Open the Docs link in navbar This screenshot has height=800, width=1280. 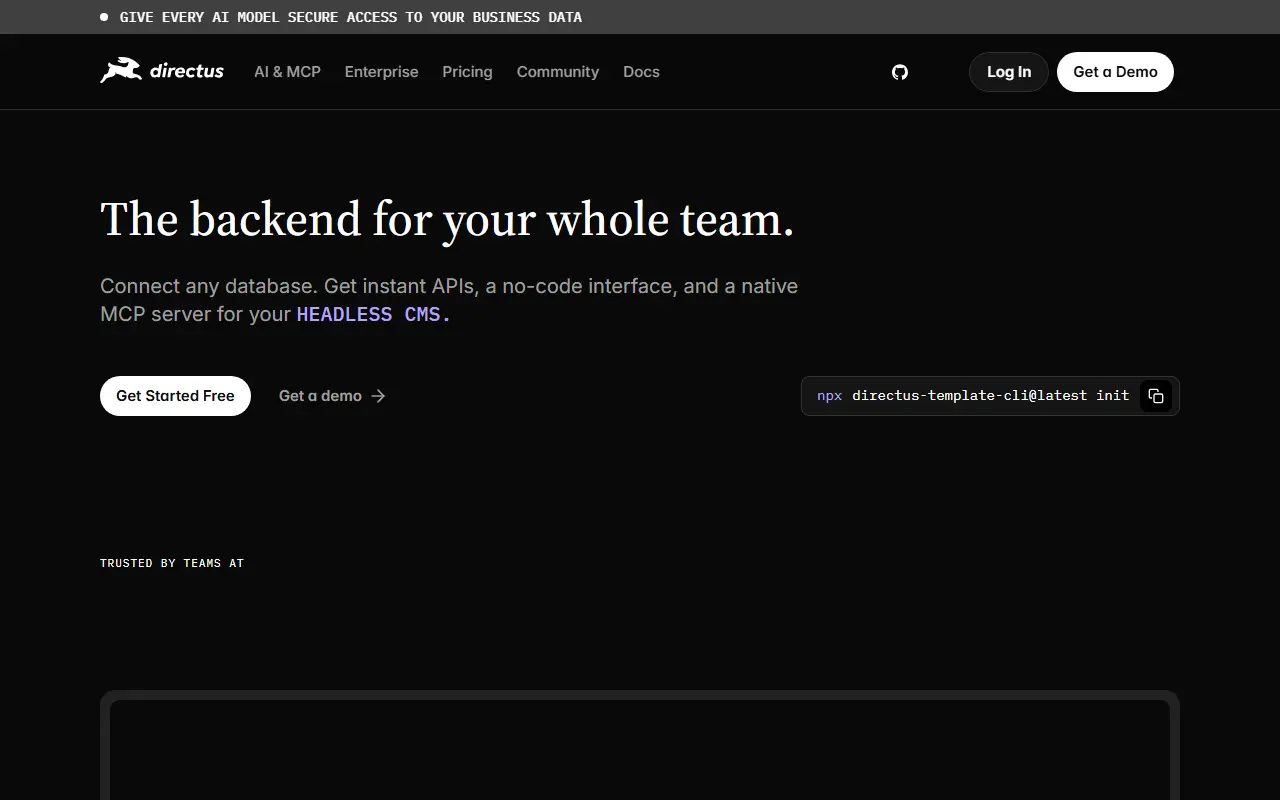(641, 72)
